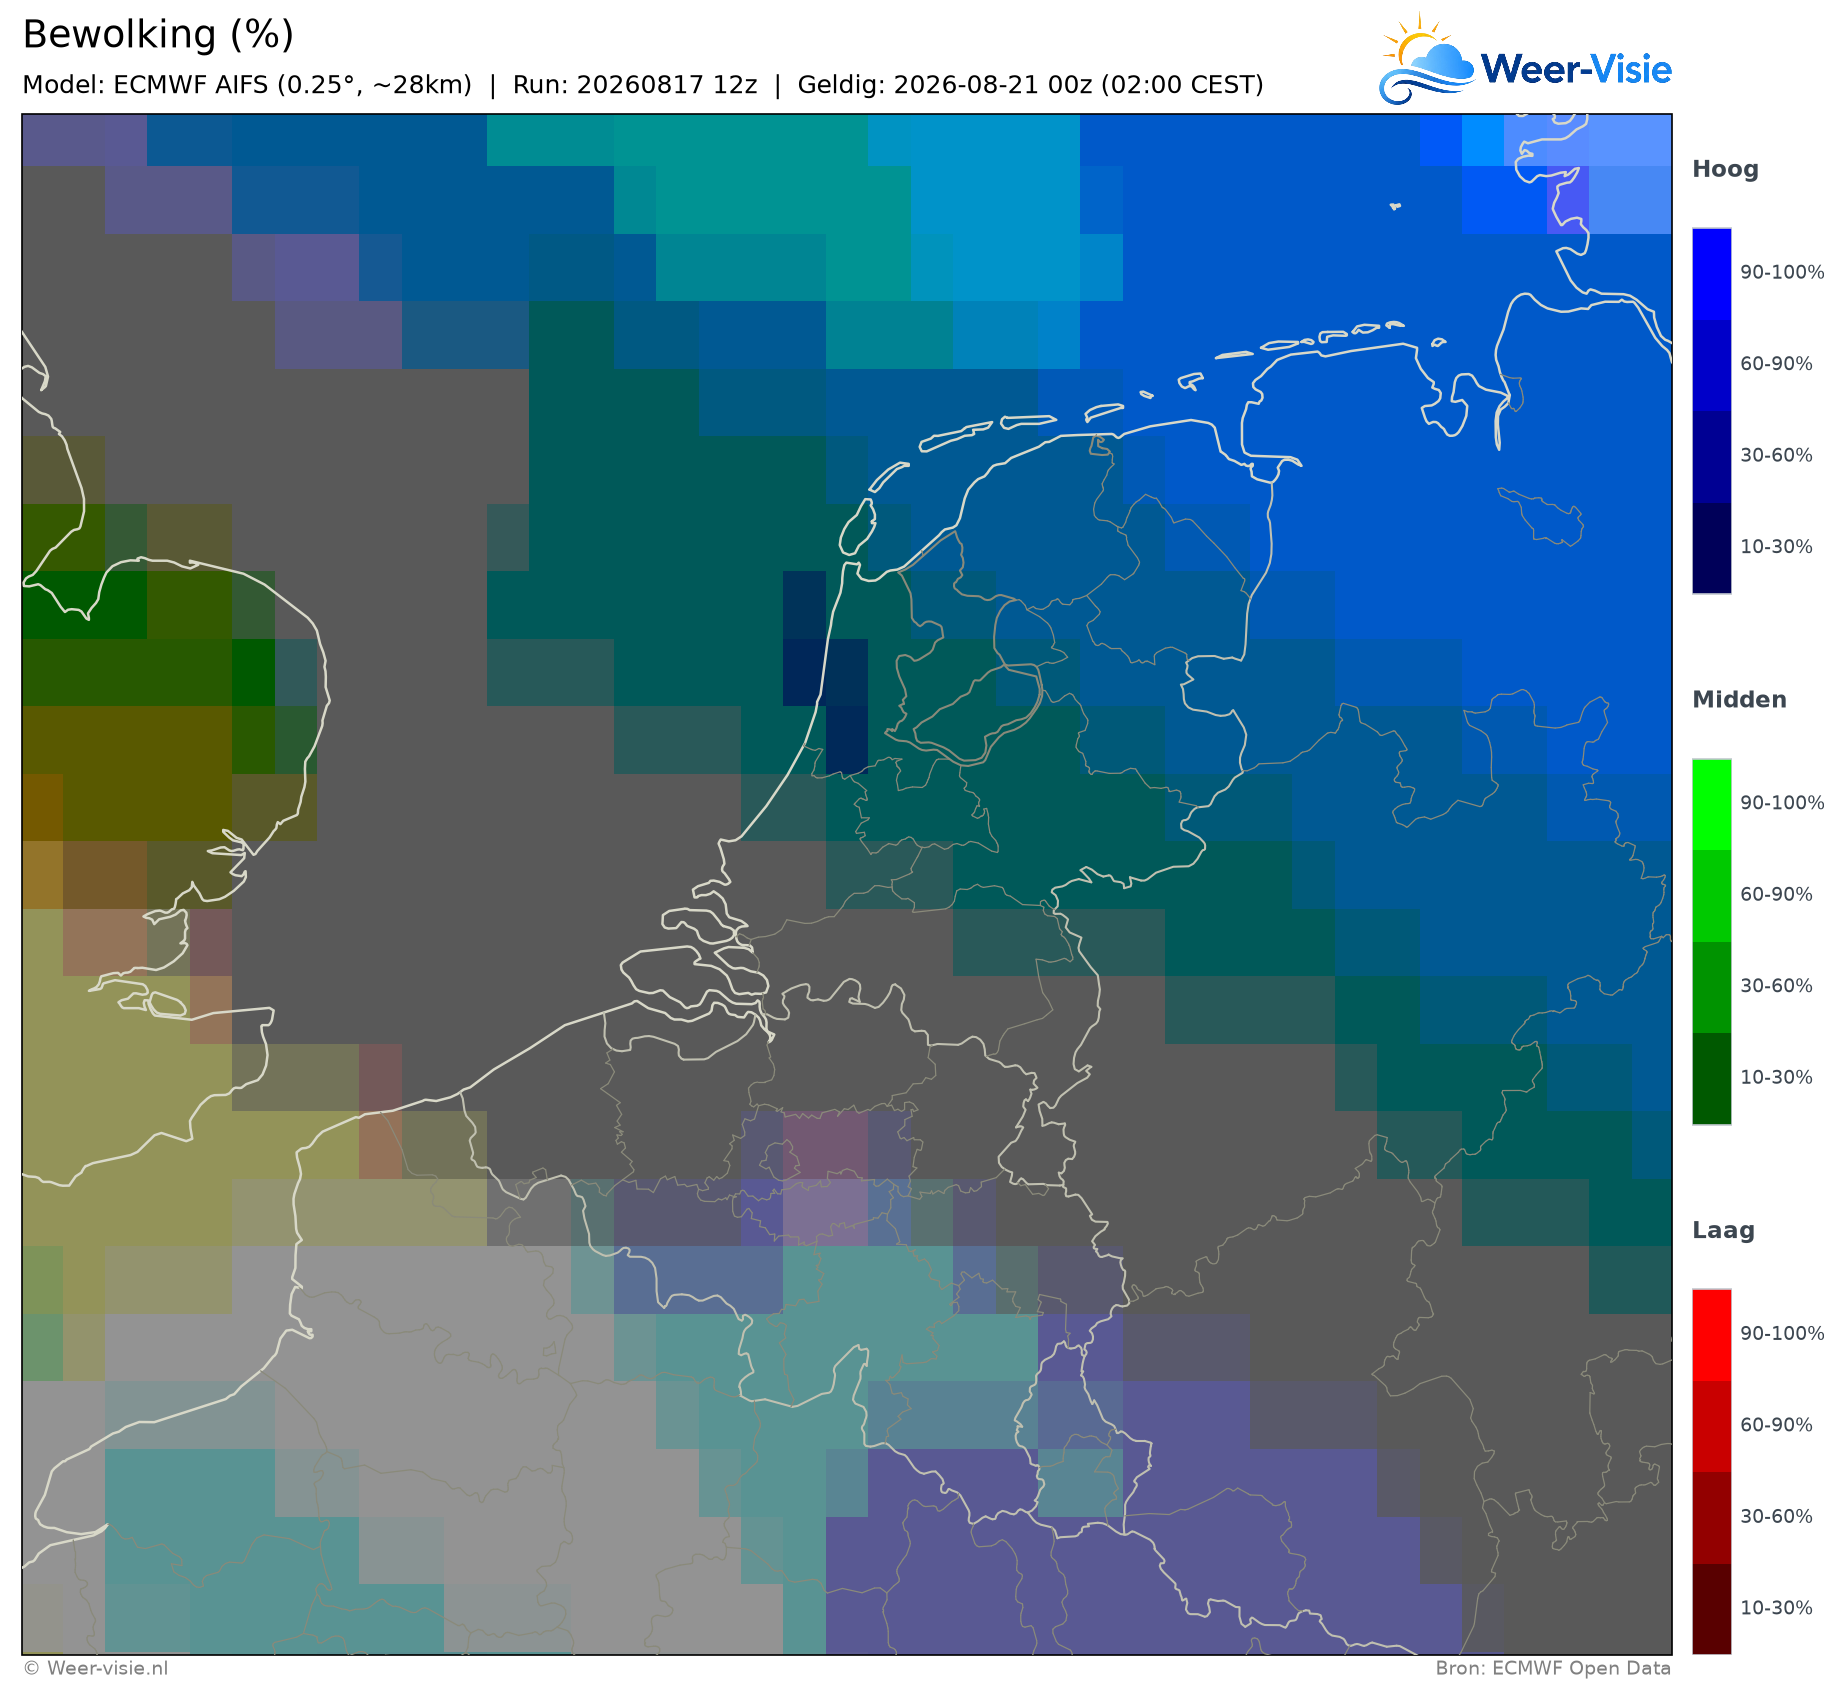Open the © Weer-visie.nl copyright link
1824x1681 pixels.
coord(95,1668)
